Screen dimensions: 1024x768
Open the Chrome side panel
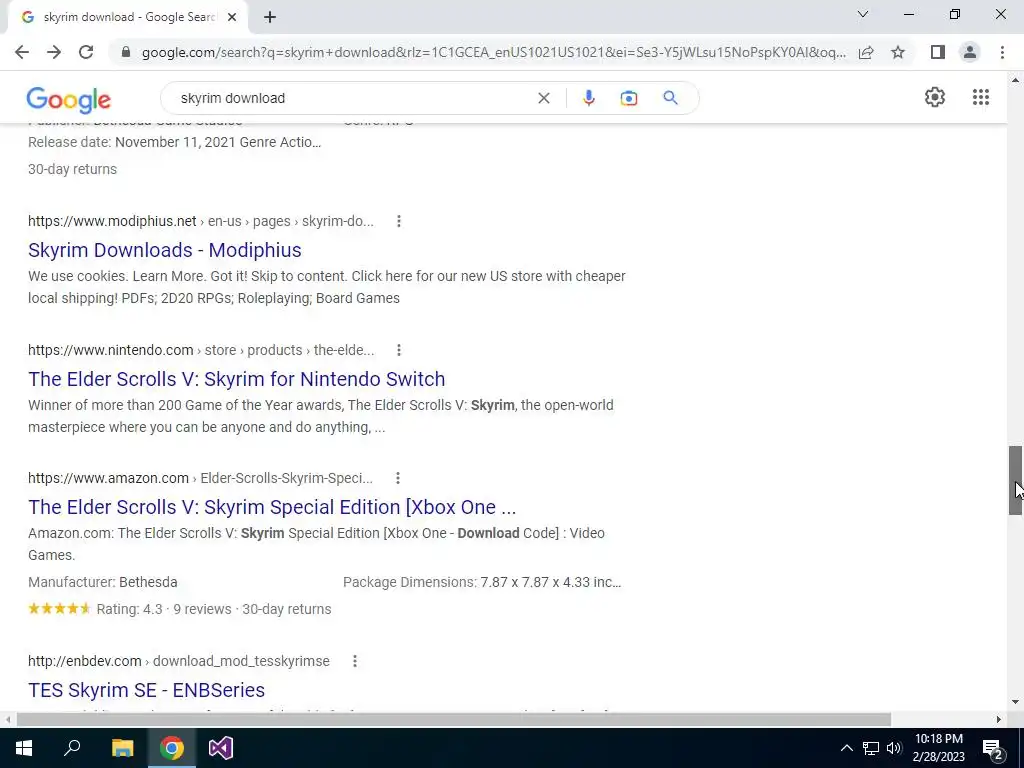click(938, 52)
